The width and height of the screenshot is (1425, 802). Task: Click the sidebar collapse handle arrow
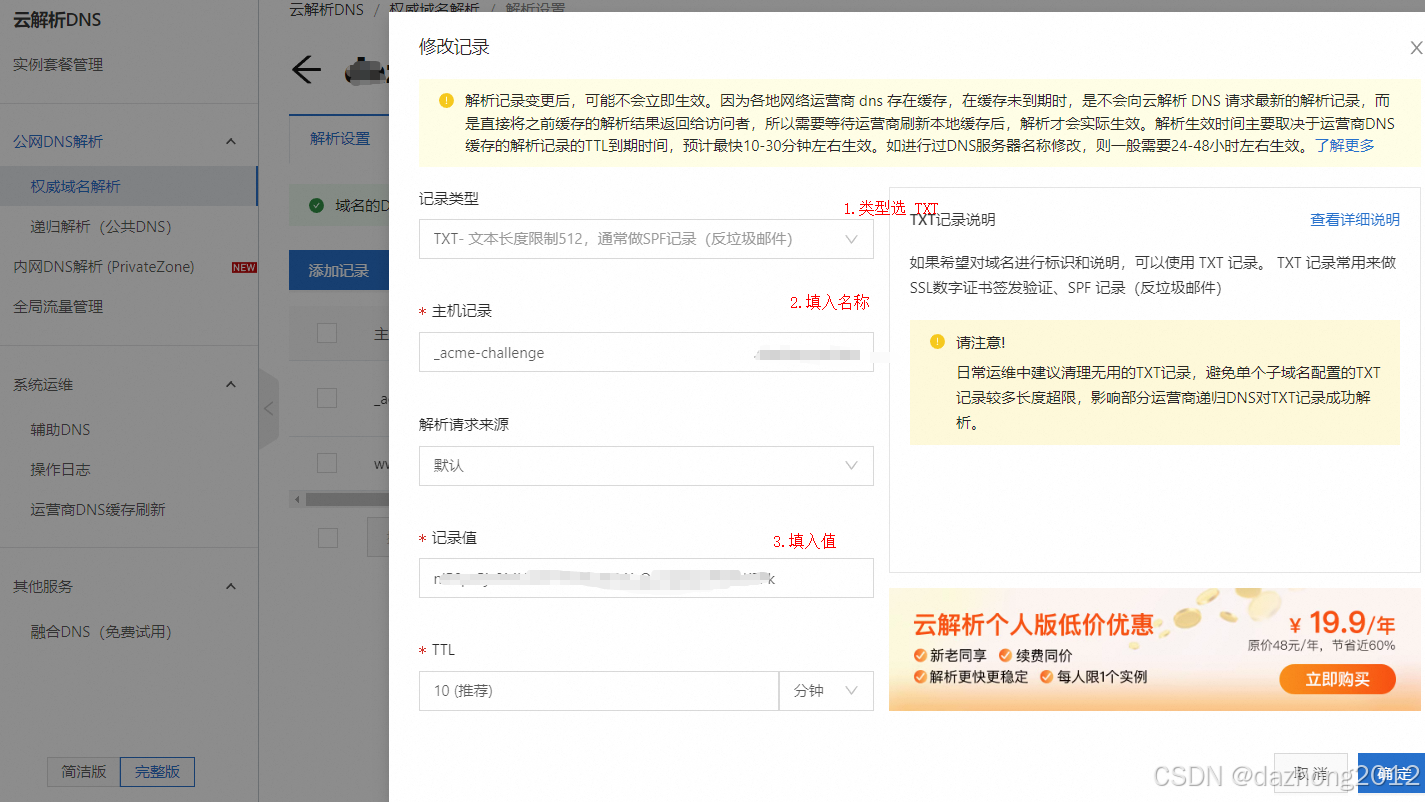click(x=268, y=408)
